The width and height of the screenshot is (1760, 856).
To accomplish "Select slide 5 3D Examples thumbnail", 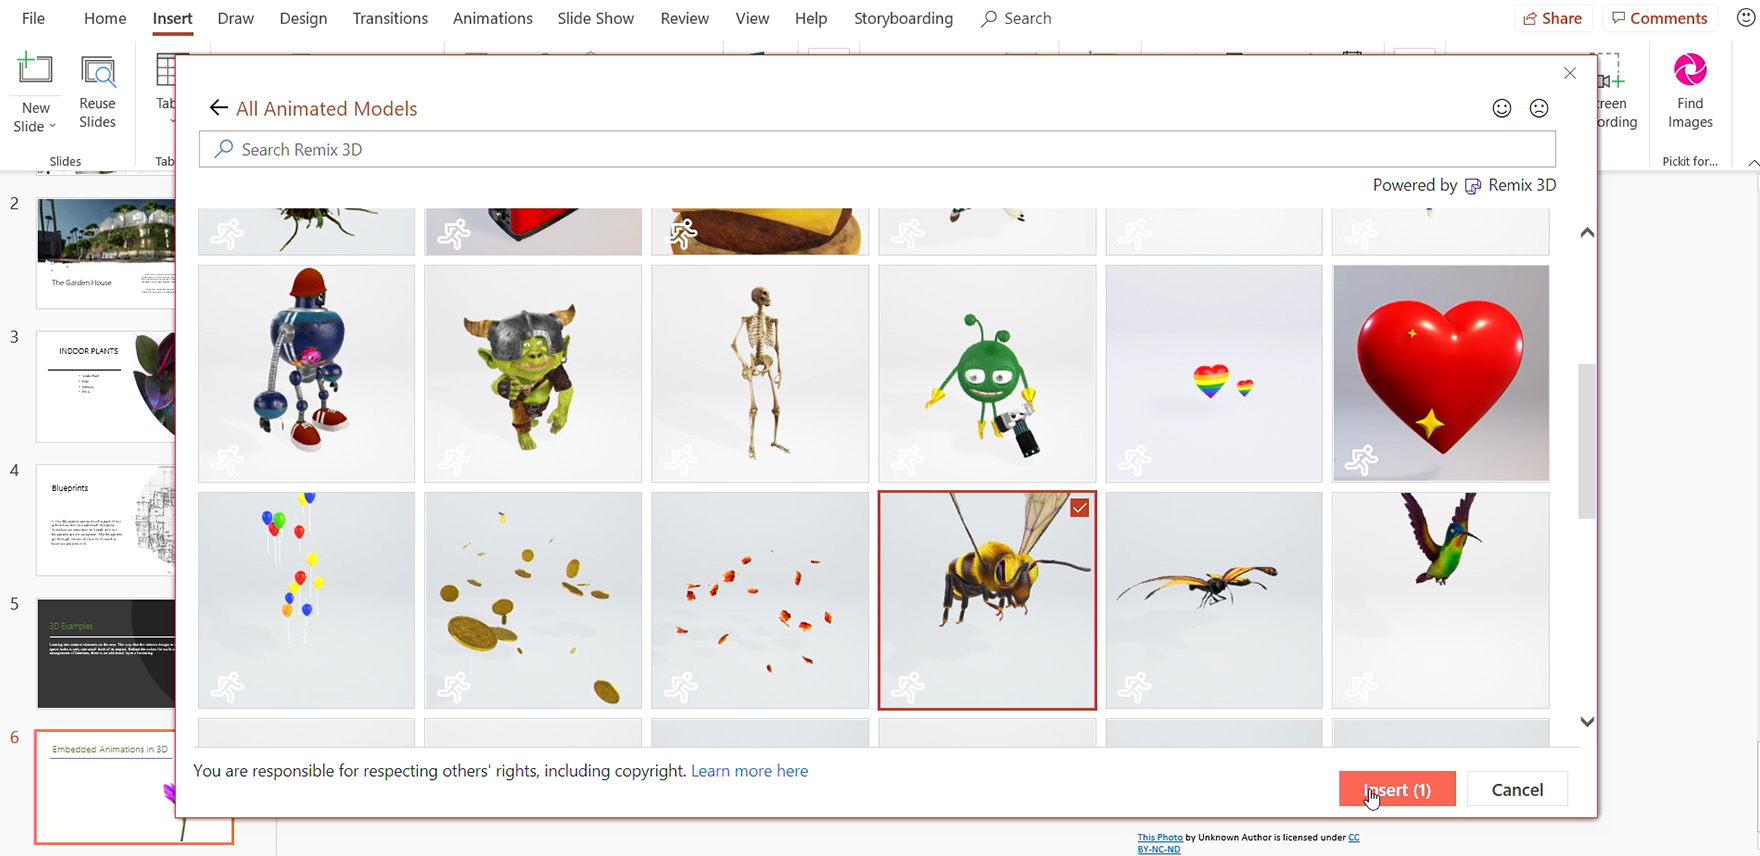I will 106,654.
